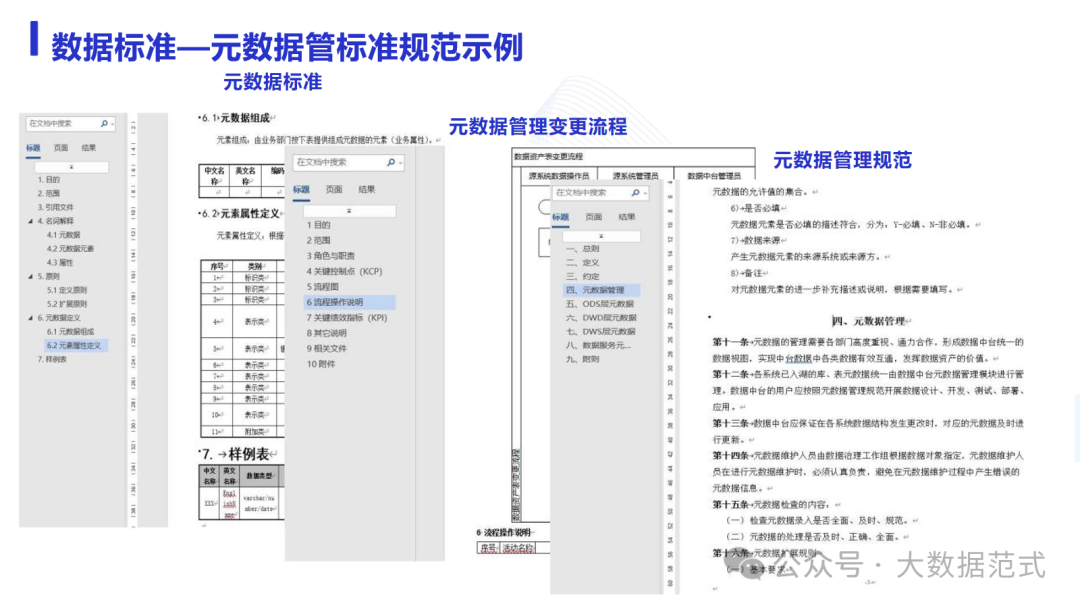Viewport: 1080px width, 608px height.
Task: Open search options arrow in 变更流程 pane
Action: tap(400, 163)
